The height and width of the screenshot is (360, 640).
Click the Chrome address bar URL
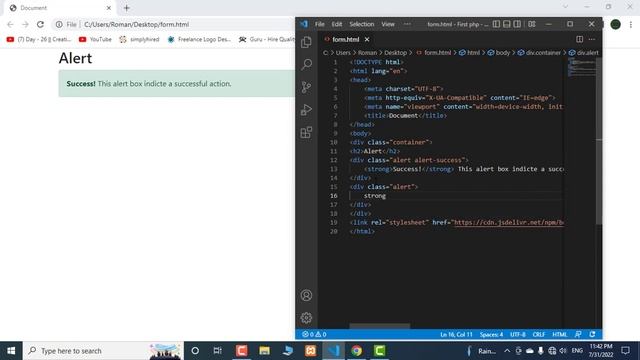[x=136, y=24]
